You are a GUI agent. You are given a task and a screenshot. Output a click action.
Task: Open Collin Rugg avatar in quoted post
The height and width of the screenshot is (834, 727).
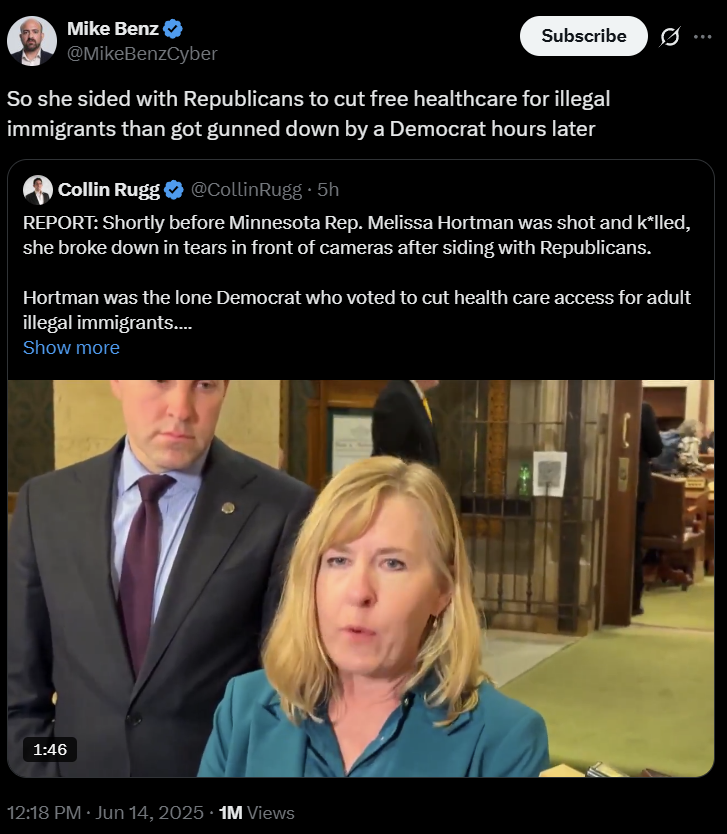pos(38,190)
